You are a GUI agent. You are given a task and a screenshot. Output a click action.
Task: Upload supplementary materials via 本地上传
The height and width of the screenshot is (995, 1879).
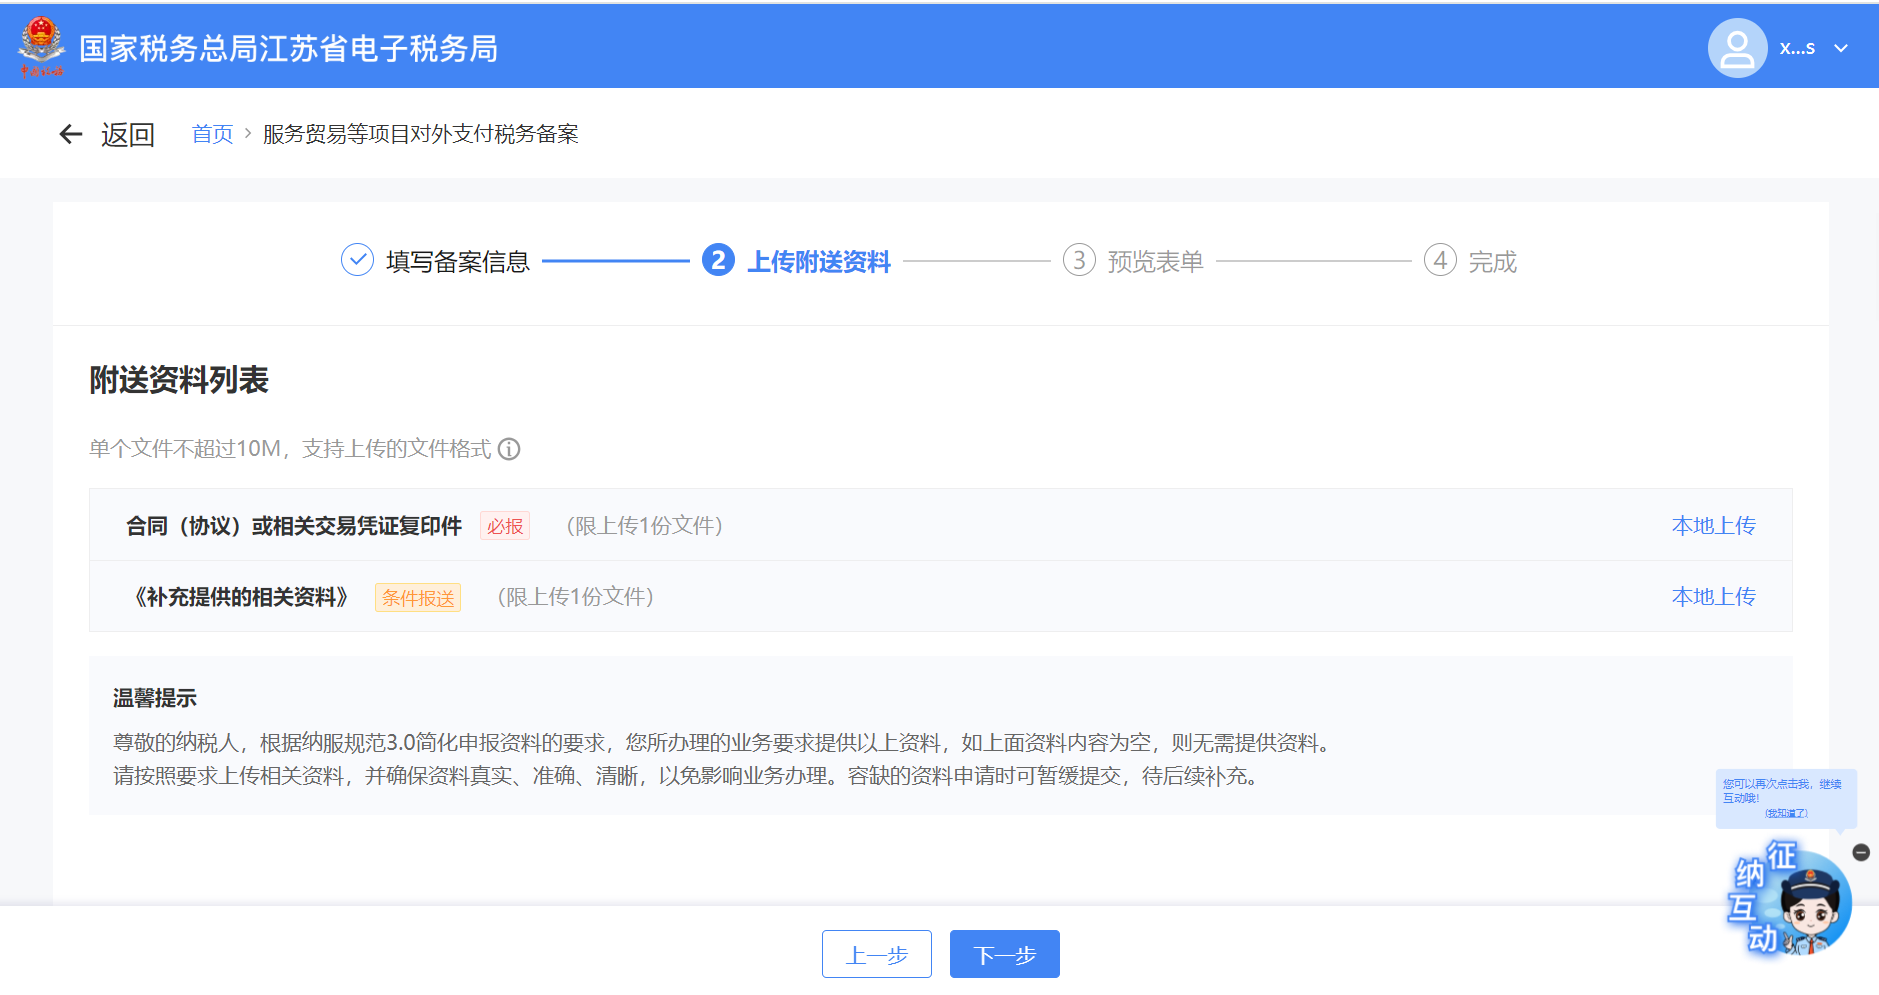[1713, 596]
